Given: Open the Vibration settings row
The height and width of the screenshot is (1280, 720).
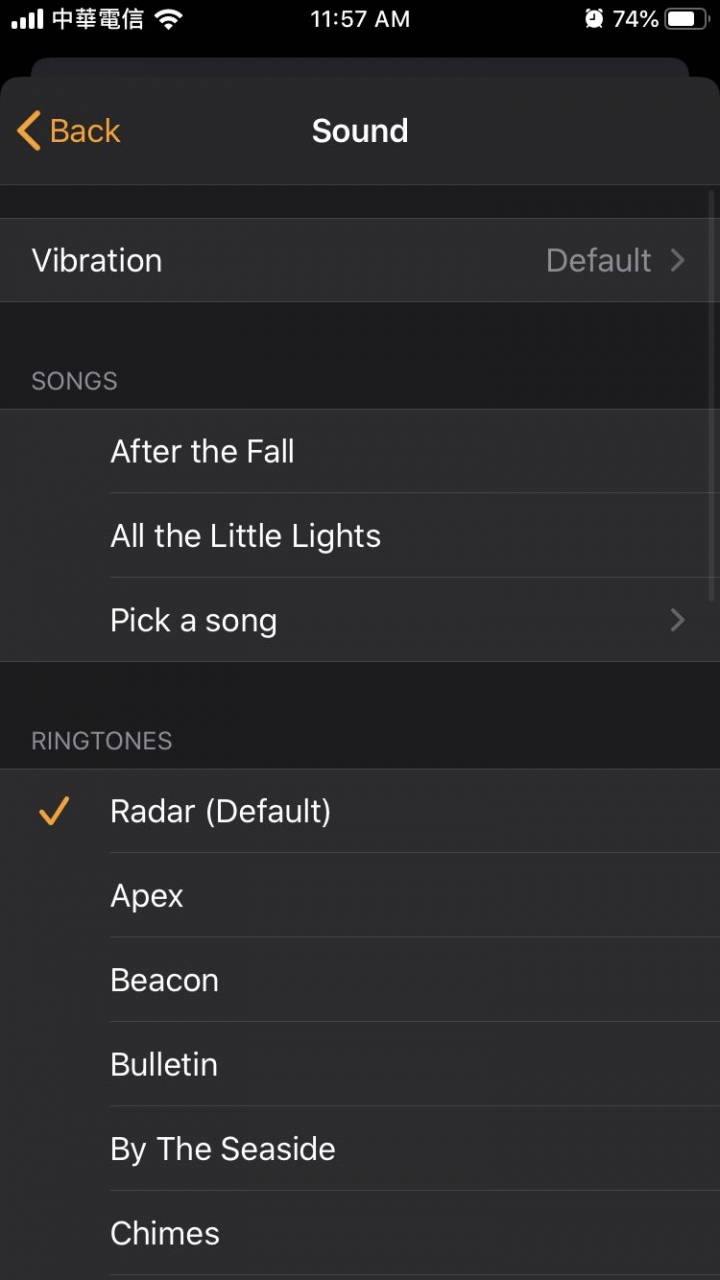Looking at the screenshot, I should click(360, 260).
